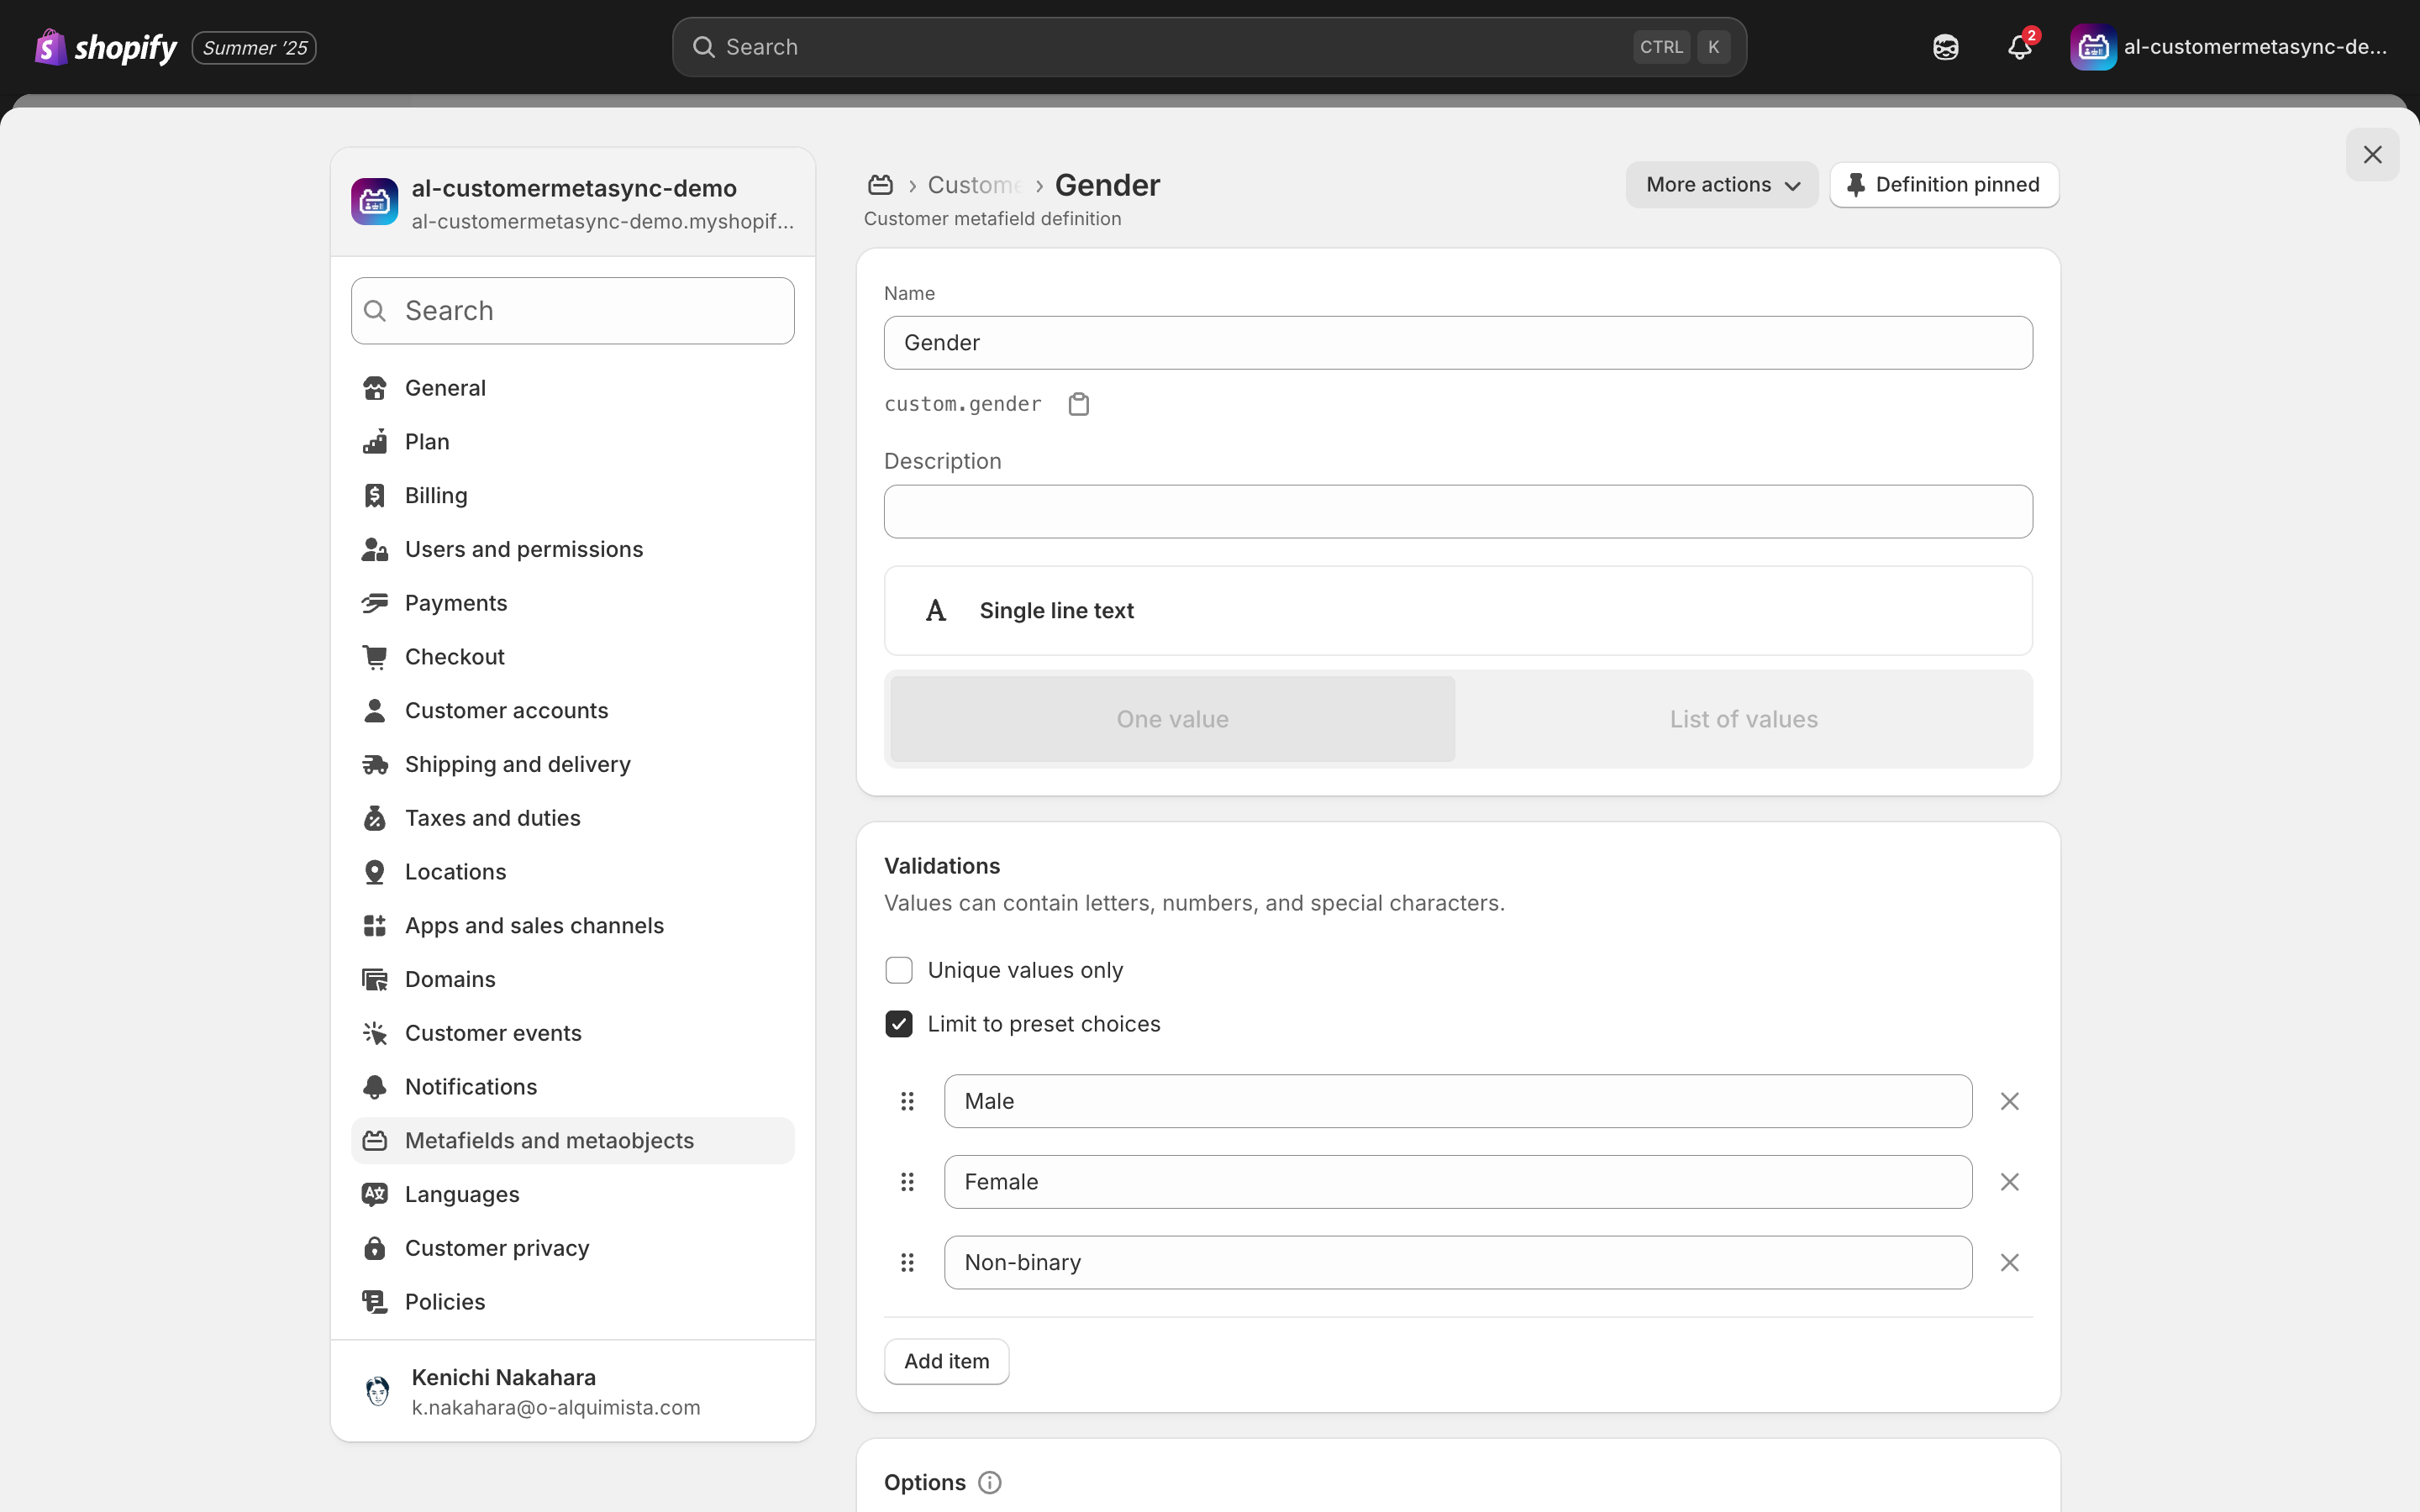This screenshot has width=2420, height=1512.
Task: Click the Payments icon in the sidebar
Action: click(375, 603)
